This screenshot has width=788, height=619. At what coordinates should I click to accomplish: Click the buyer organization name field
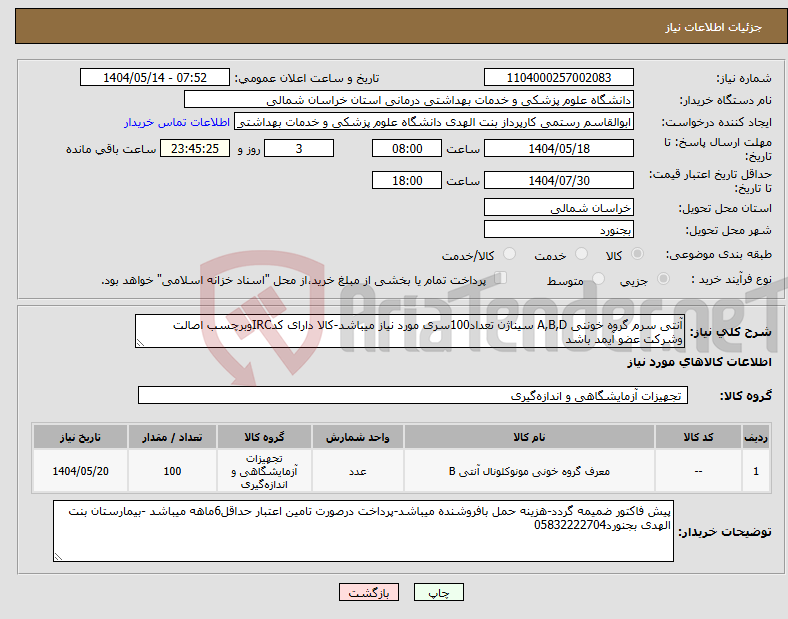[409, 99]
